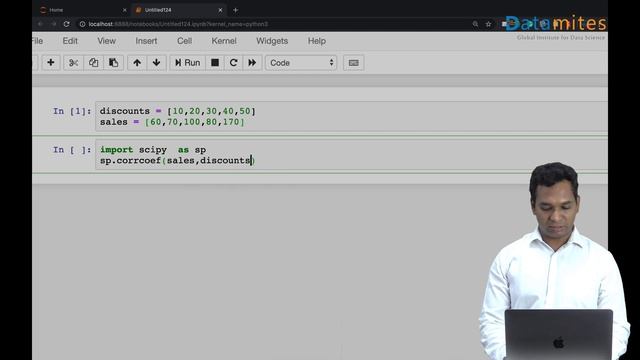Viewport: 640px width, 360px height.
Task: Reload the page in the browser
Action: coord(67,24)
